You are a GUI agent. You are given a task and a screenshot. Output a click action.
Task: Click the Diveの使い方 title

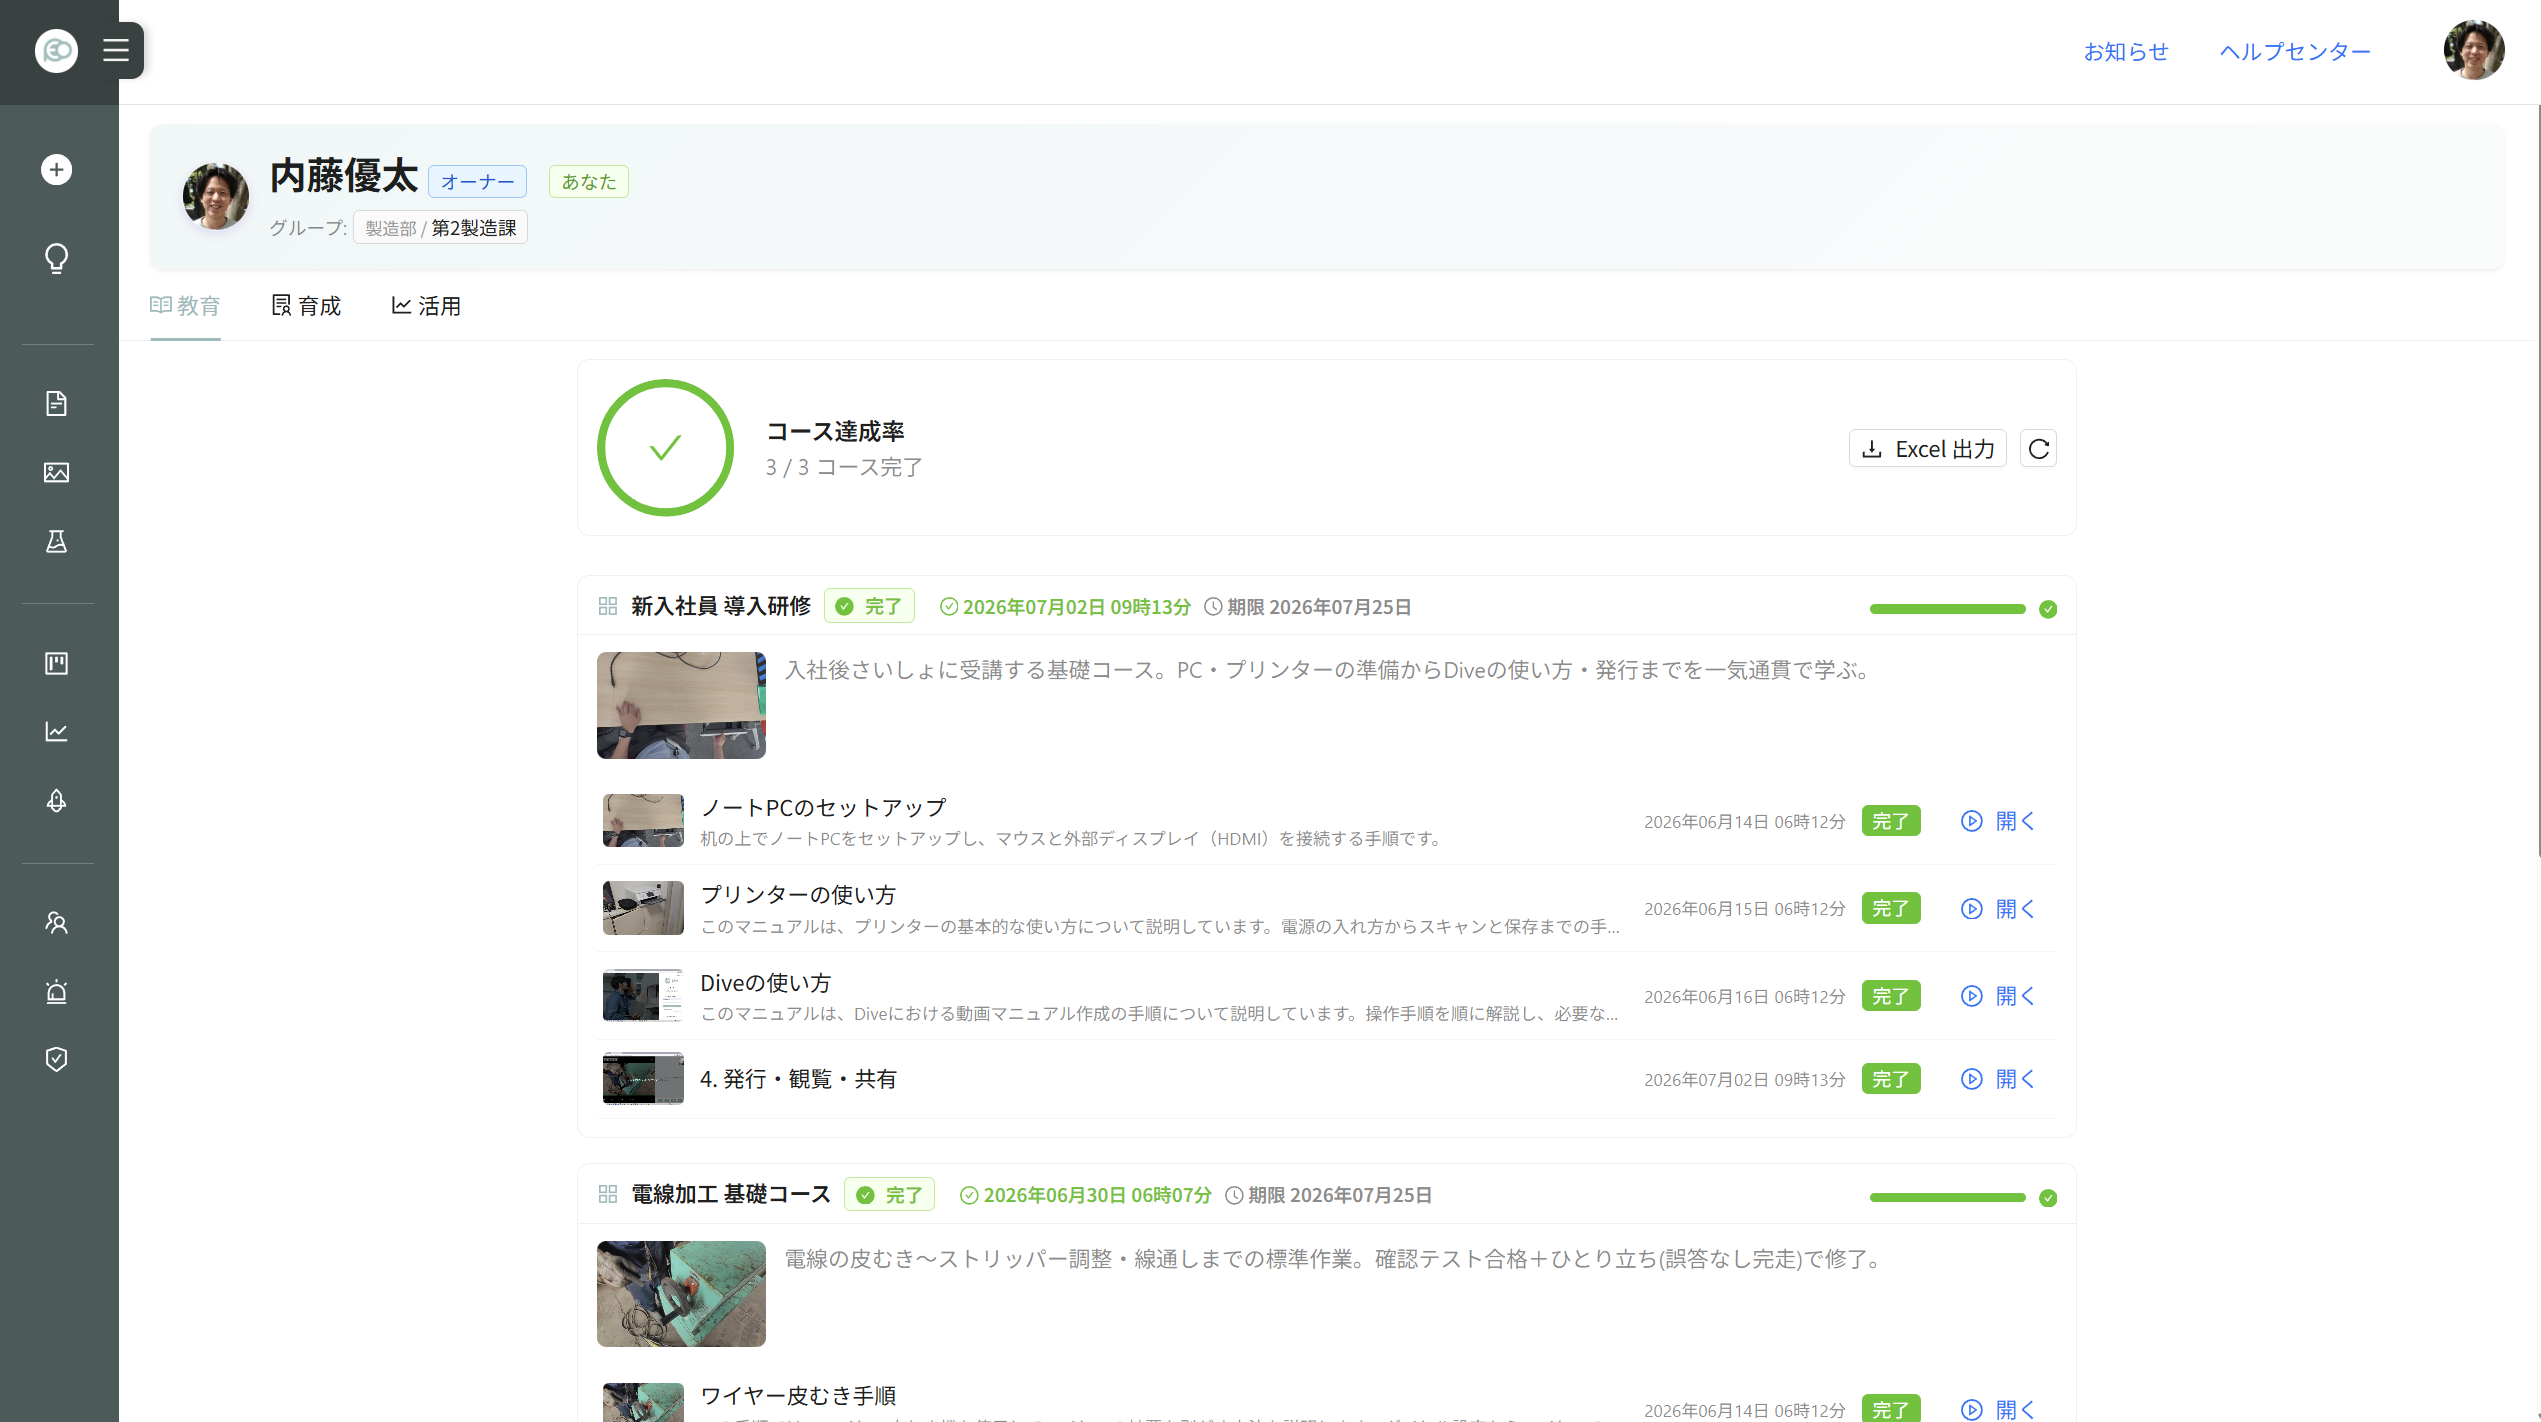pyautogui.click(x=766, y=983)
